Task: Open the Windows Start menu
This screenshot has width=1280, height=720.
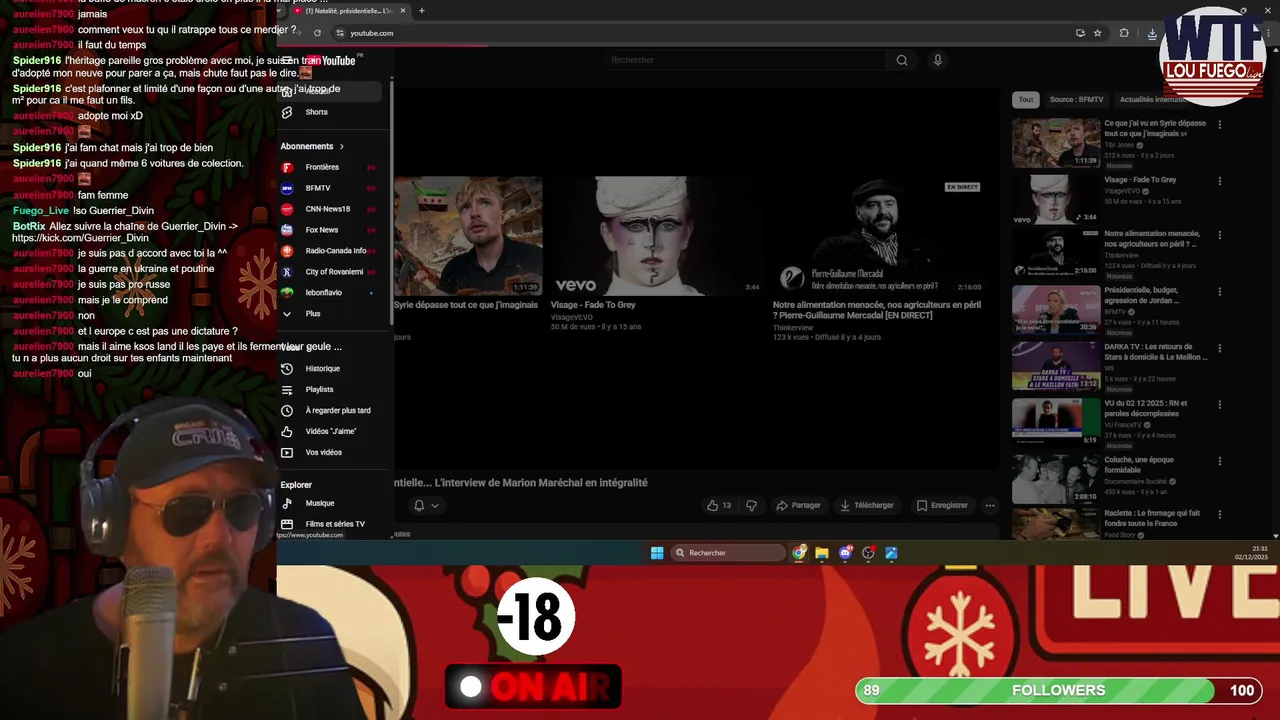Action: pyautogui.click(x=657, y=553)
